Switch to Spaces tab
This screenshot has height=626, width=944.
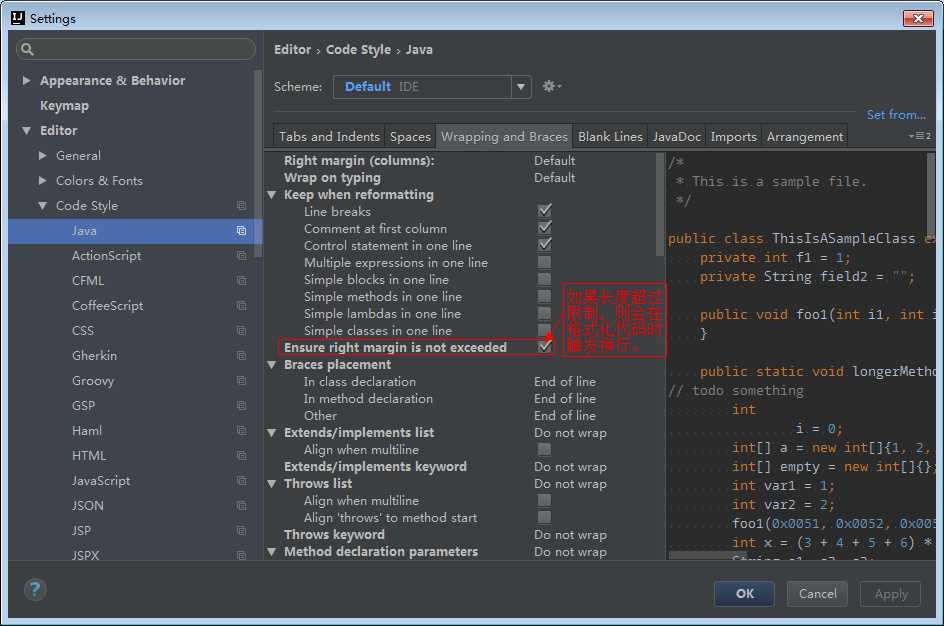(x=410, y=137)
